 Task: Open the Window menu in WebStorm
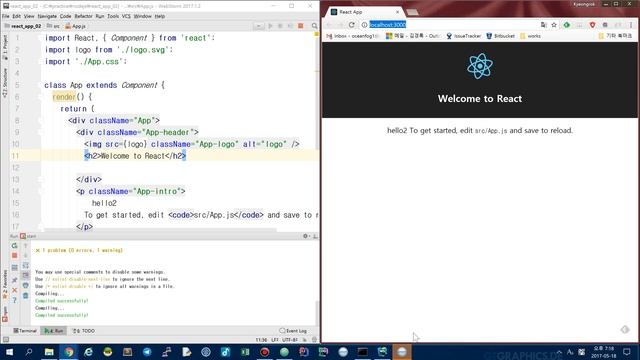(x=142, y=16)
